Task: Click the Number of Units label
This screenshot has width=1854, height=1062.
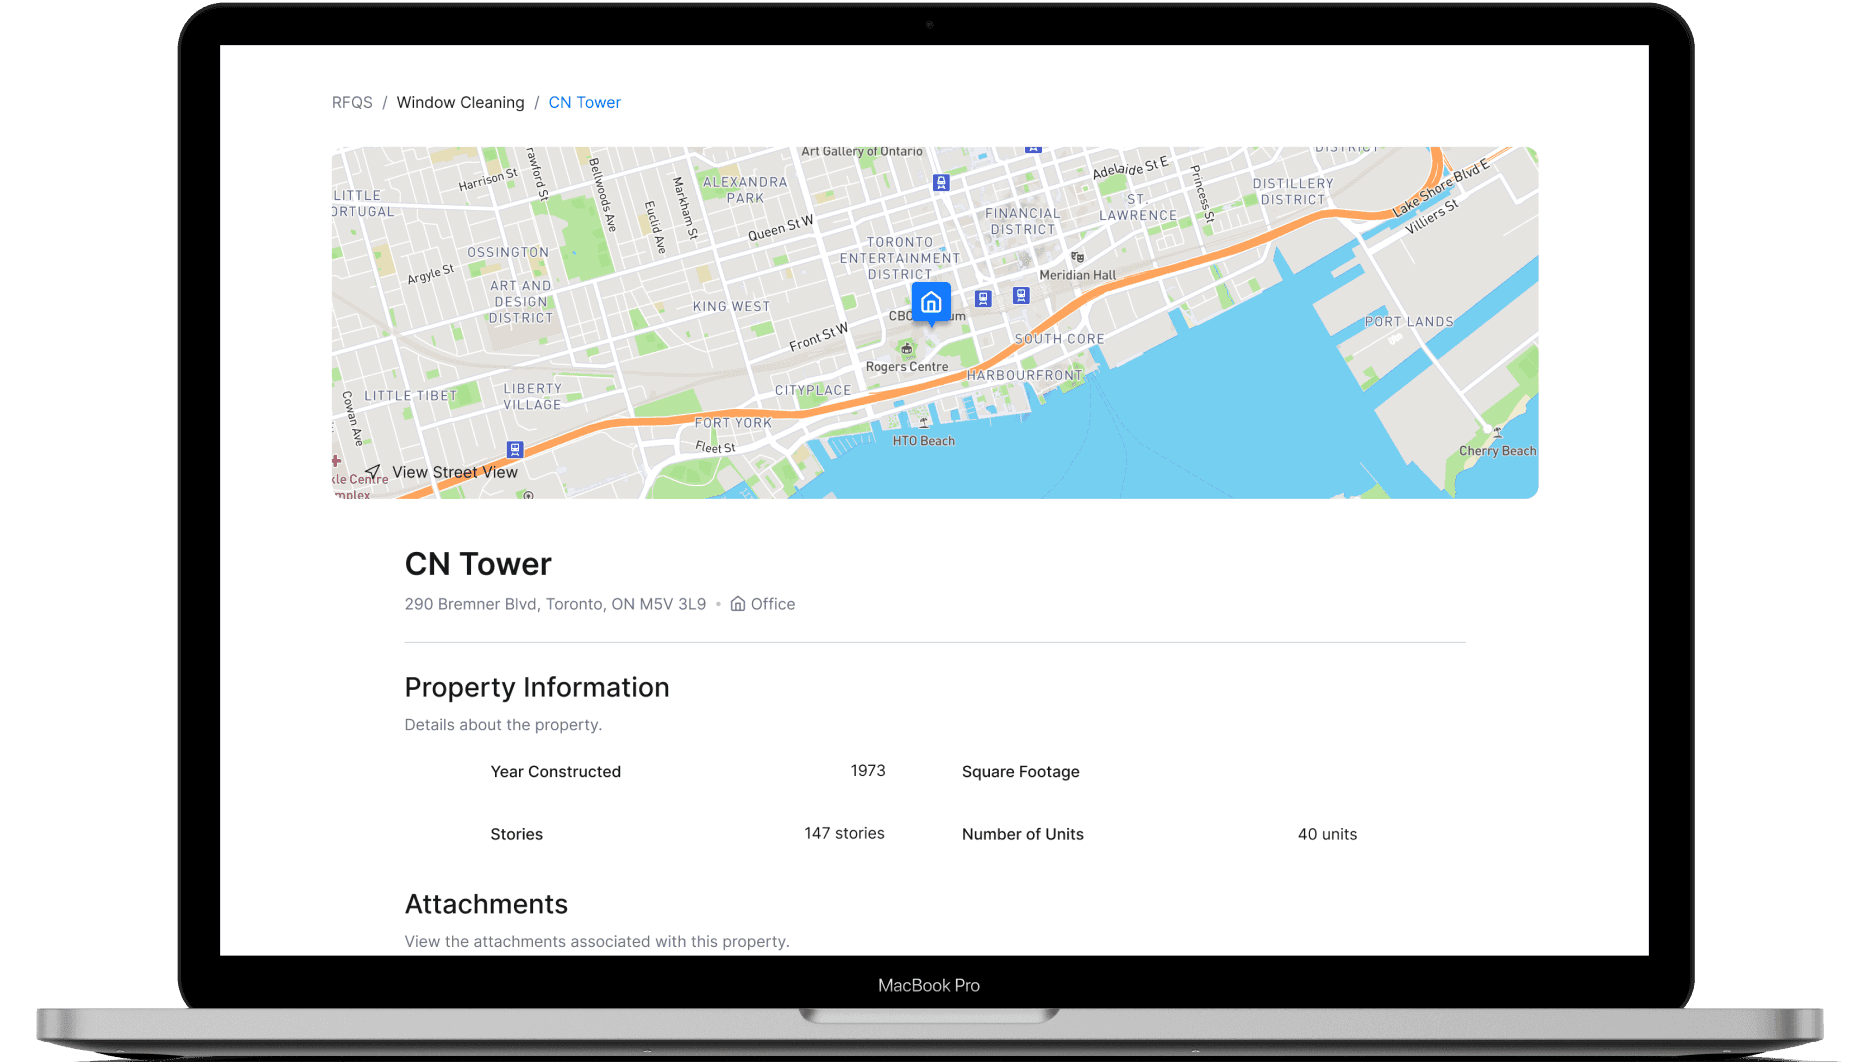Action: [x=1023, y=834]
